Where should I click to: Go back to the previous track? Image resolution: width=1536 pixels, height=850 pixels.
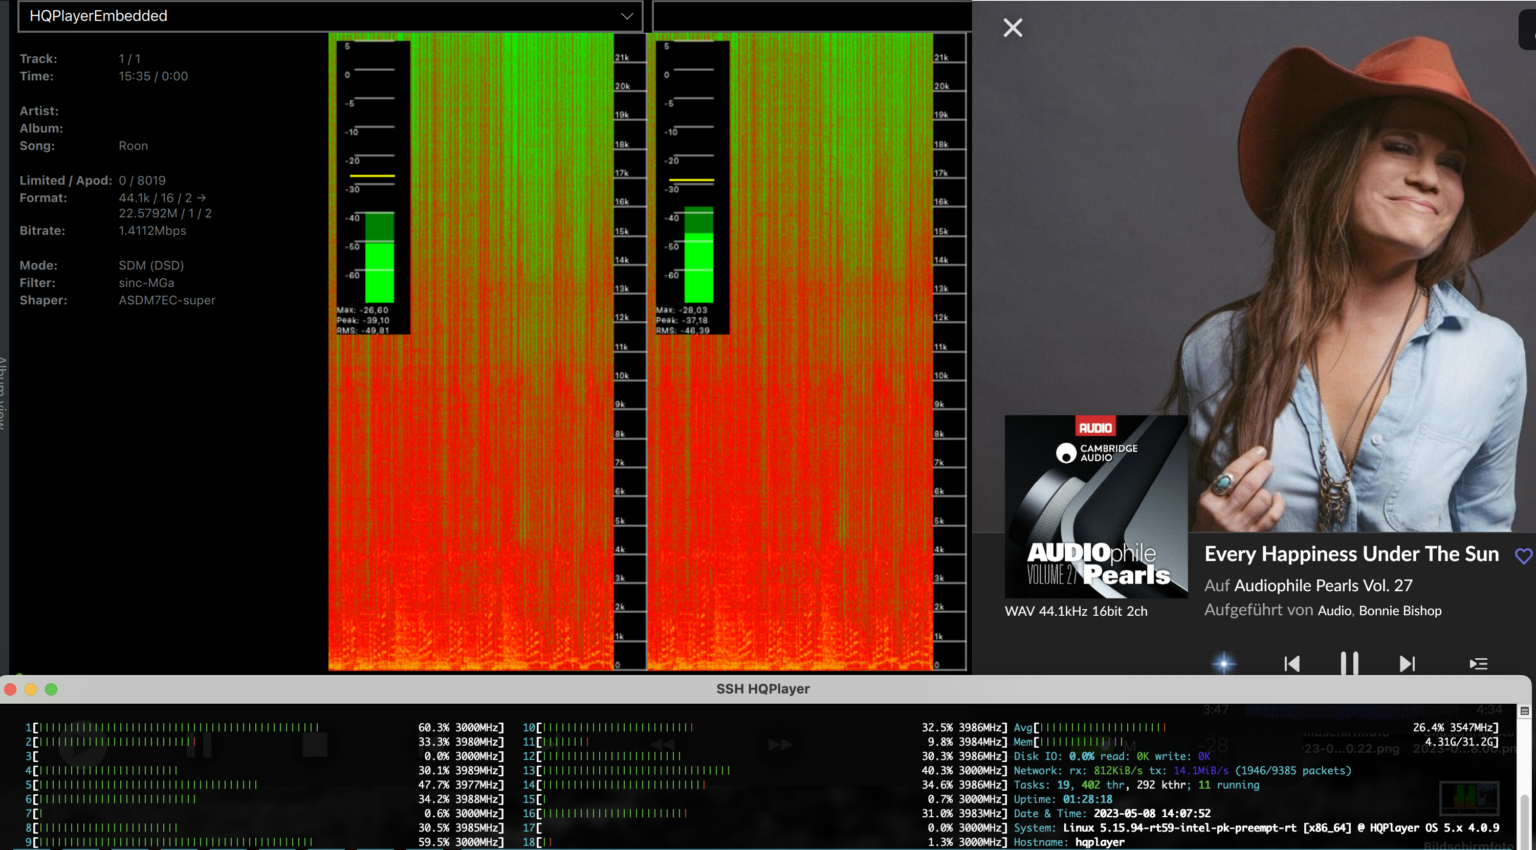(x=1291, y=663)
